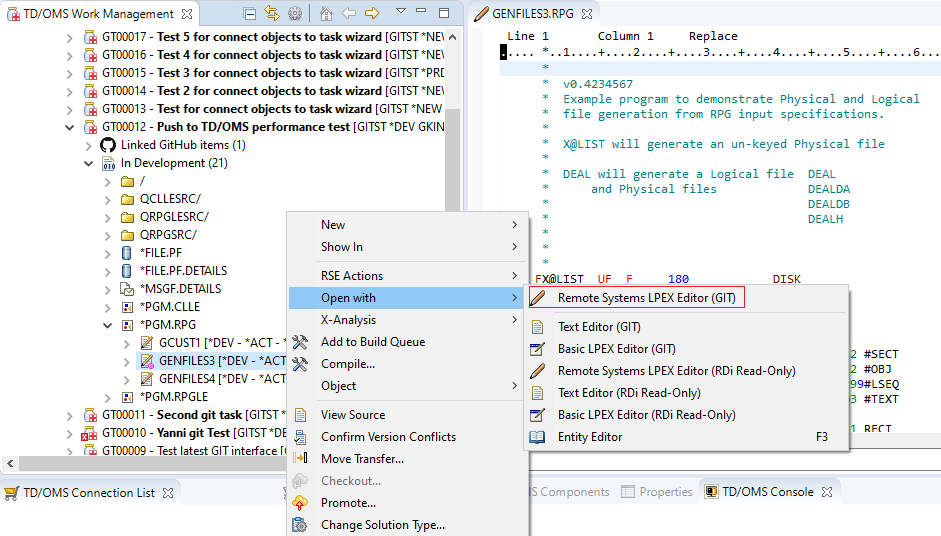This screenshot has height=536, width=941.
Task: Click the Linked GitHub items octocat icon
Action: click(108, 145)
